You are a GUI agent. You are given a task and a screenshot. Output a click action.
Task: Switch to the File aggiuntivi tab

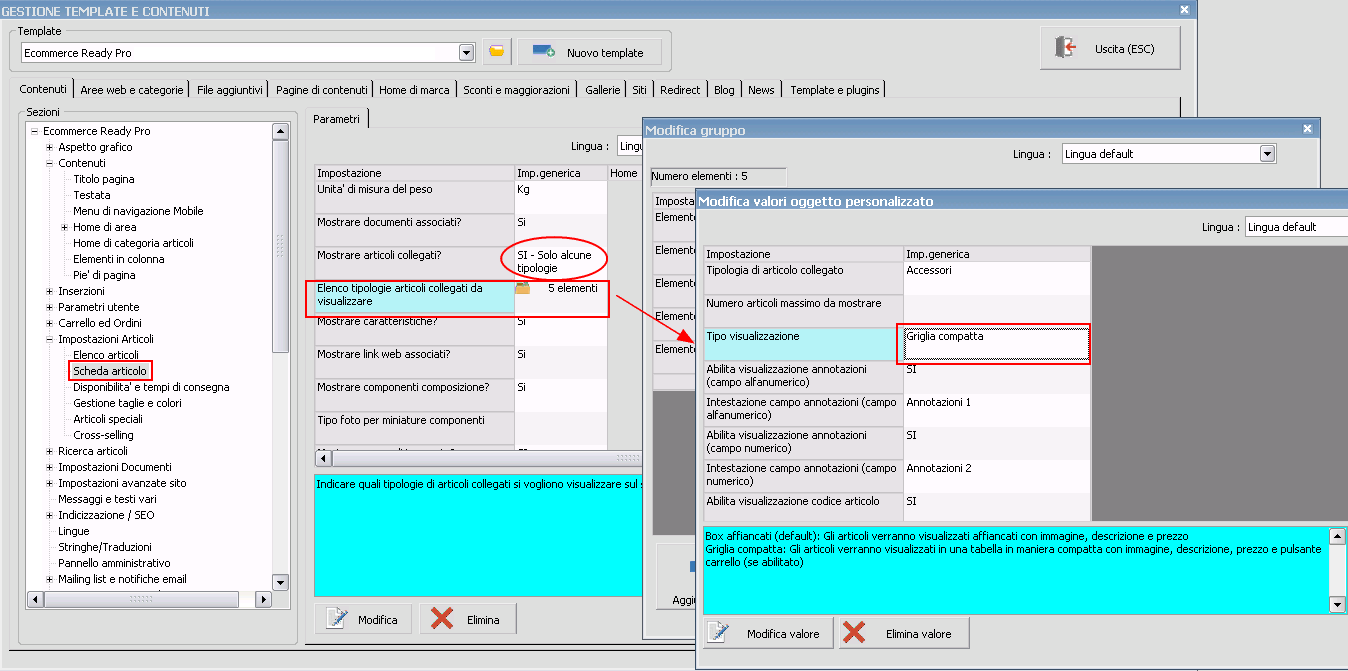tap(230, 90)
